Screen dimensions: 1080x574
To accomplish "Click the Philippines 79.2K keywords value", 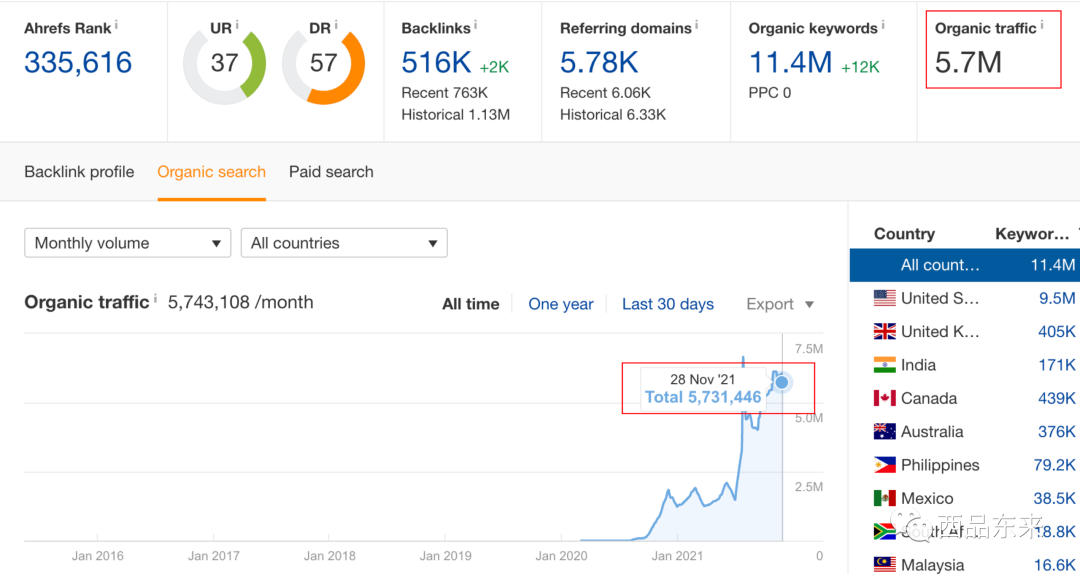I will (1055, 465).
